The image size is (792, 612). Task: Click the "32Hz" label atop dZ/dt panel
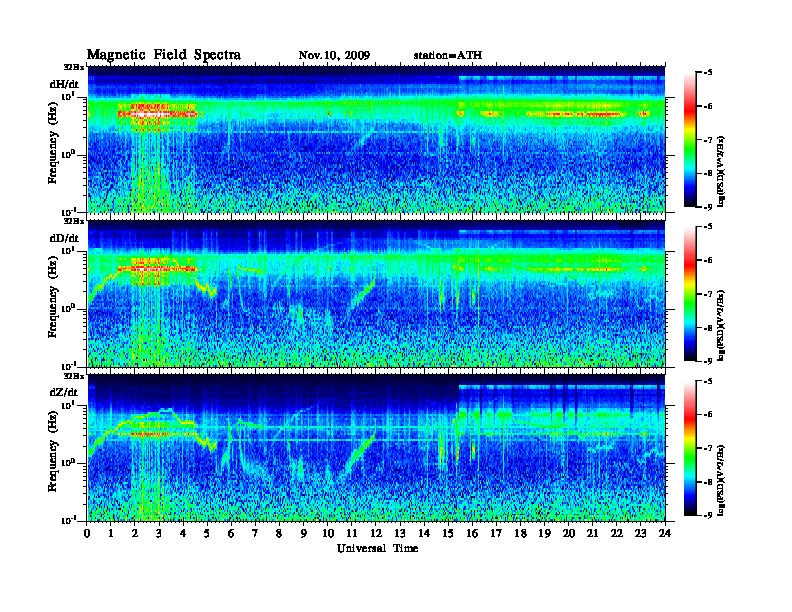(x=74, y=376)
